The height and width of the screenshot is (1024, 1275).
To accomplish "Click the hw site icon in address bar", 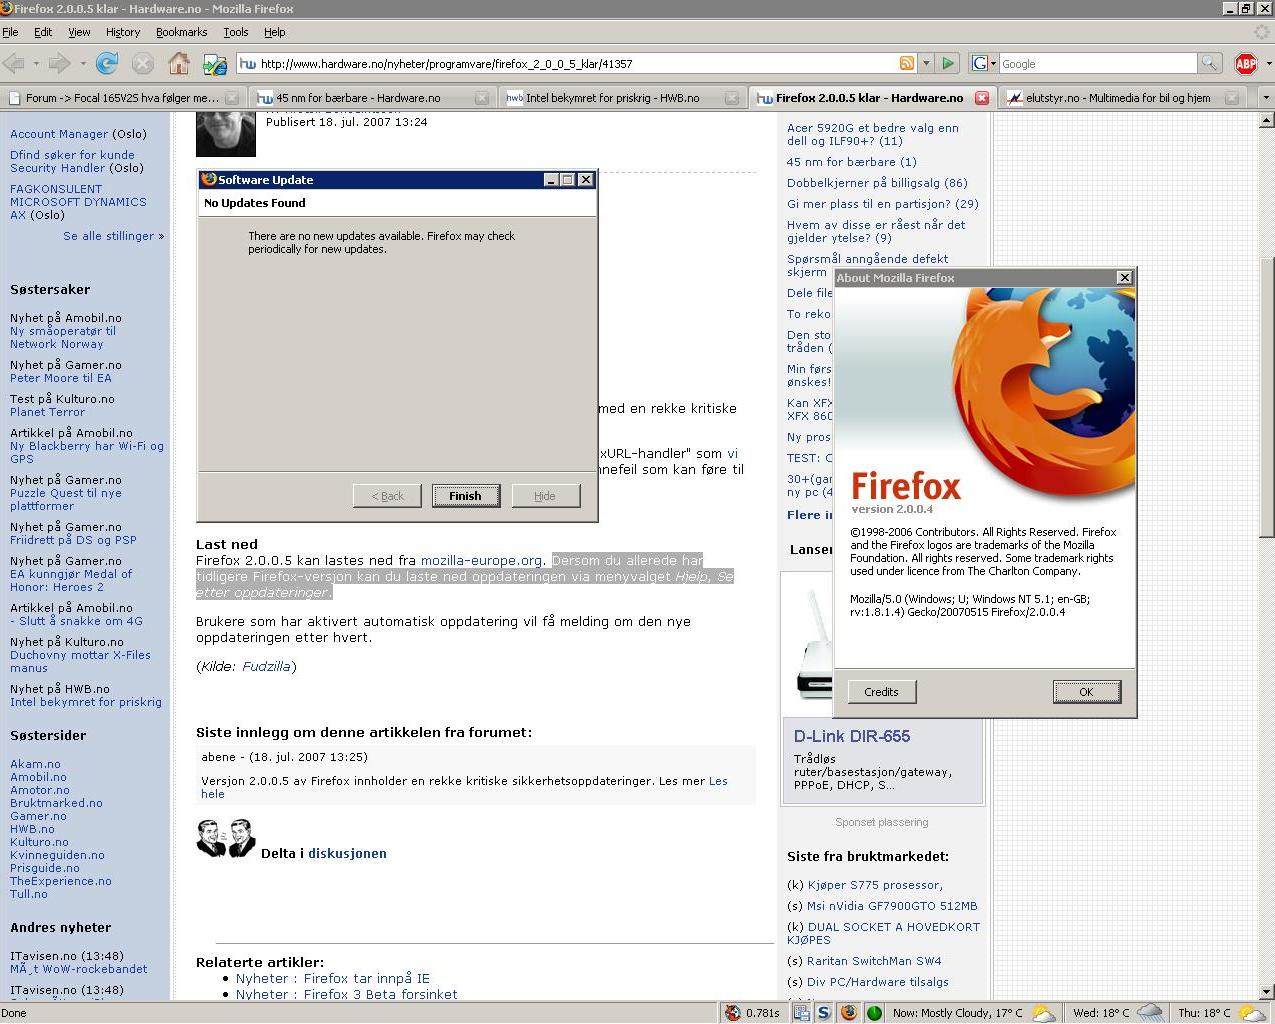I will [x=248, y=64].
